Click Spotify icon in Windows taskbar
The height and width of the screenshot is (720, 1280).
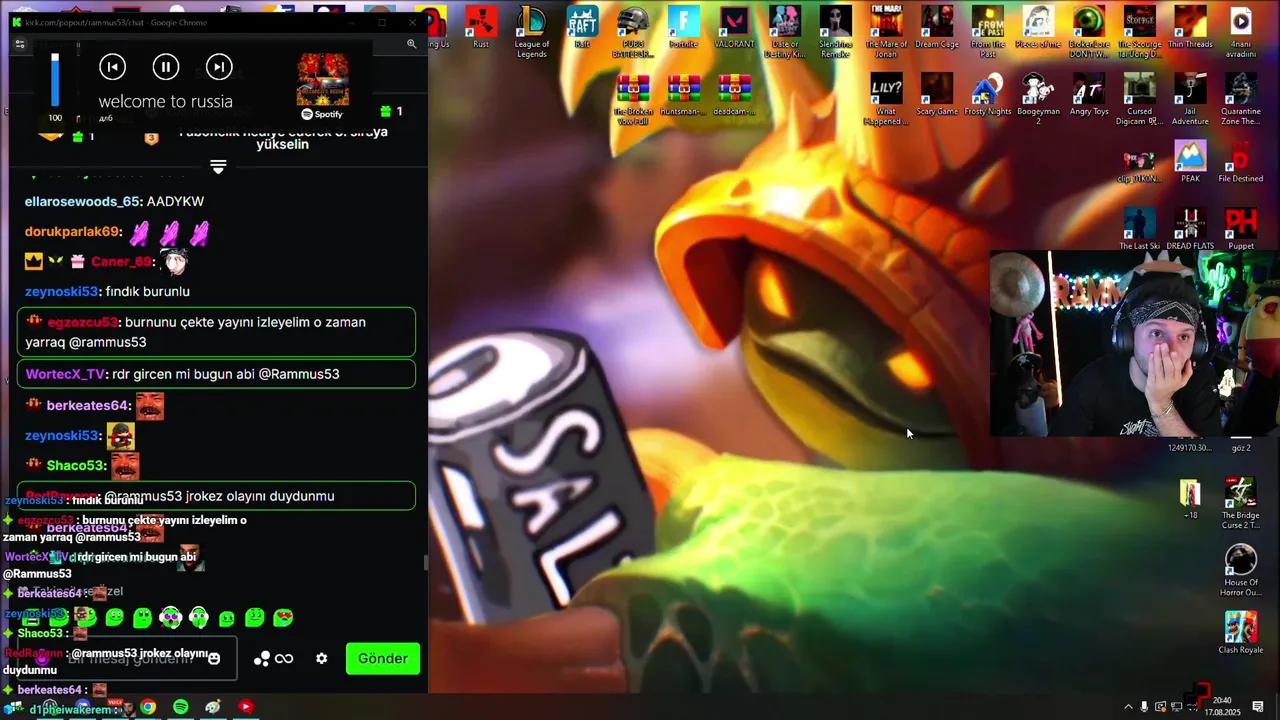tap(180, 707)
